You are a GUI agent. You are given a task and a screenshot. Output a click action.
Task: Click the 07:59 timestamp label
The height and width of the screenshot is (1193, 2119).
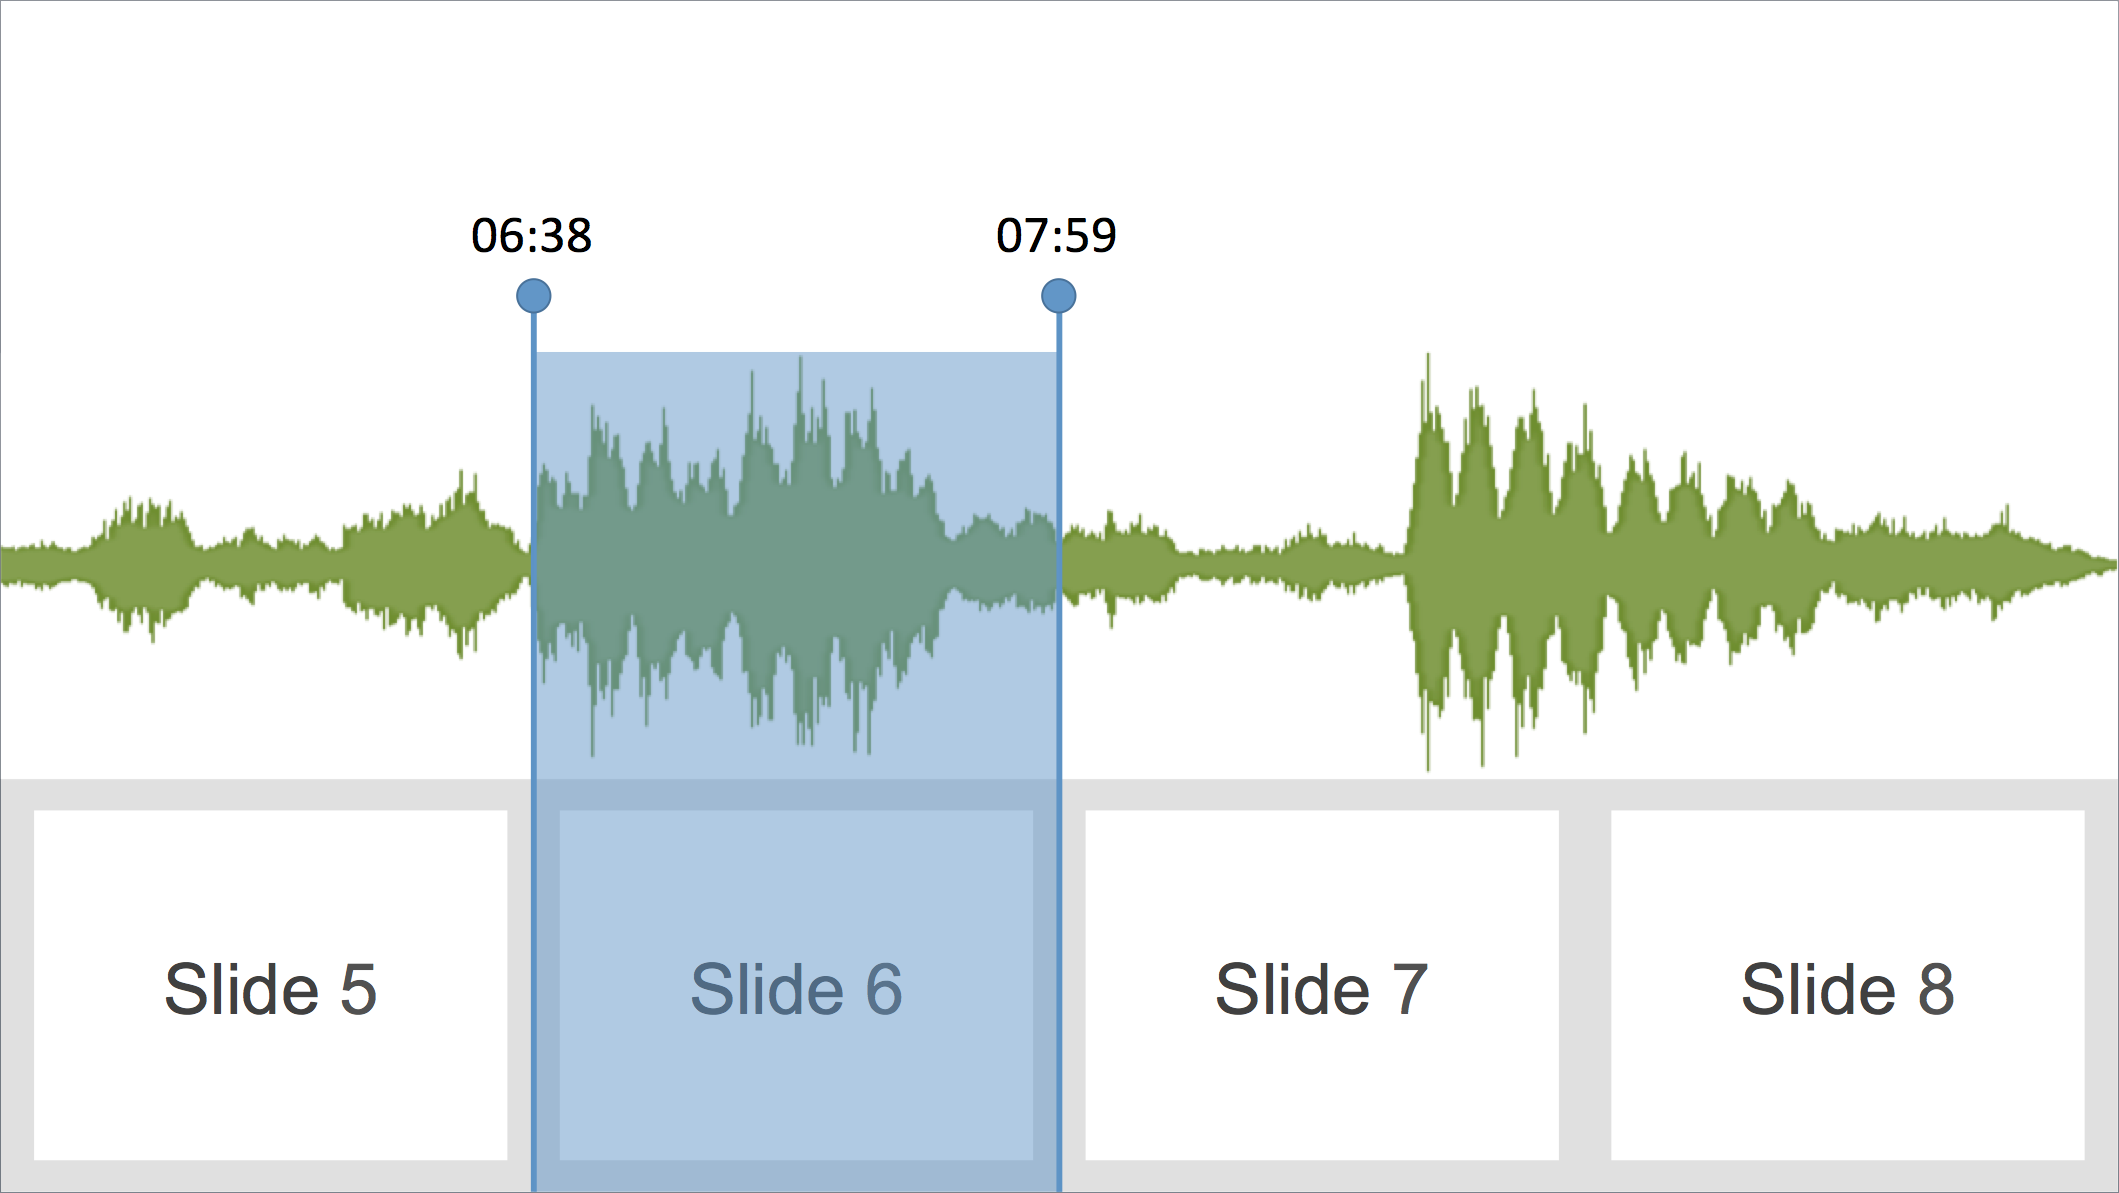point(1056,236)
